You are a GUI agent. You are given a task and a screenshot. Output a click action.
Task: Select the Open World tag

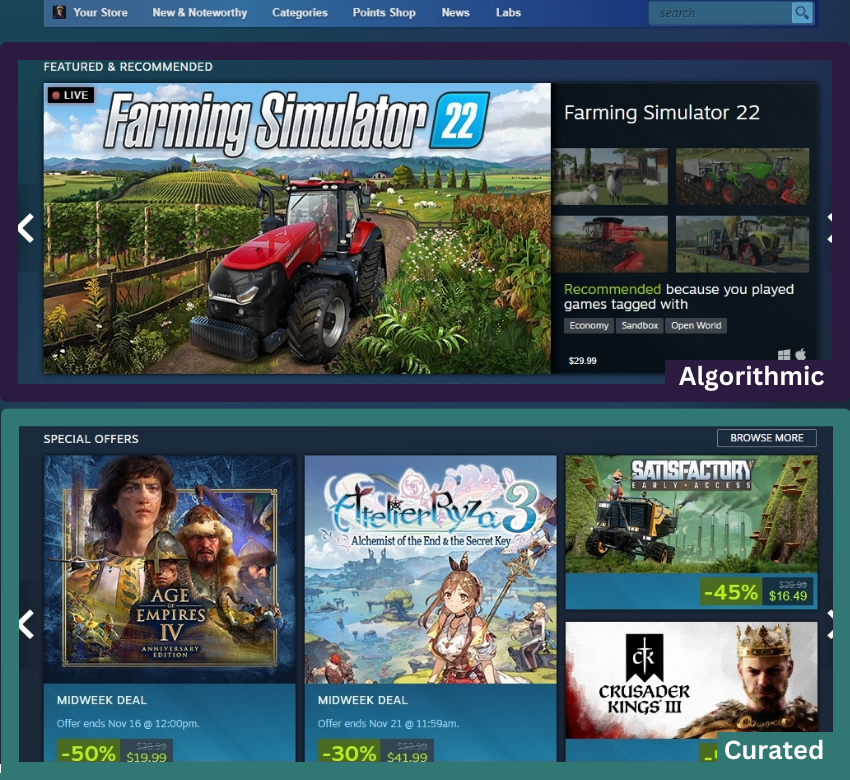(x=696, y=325)
